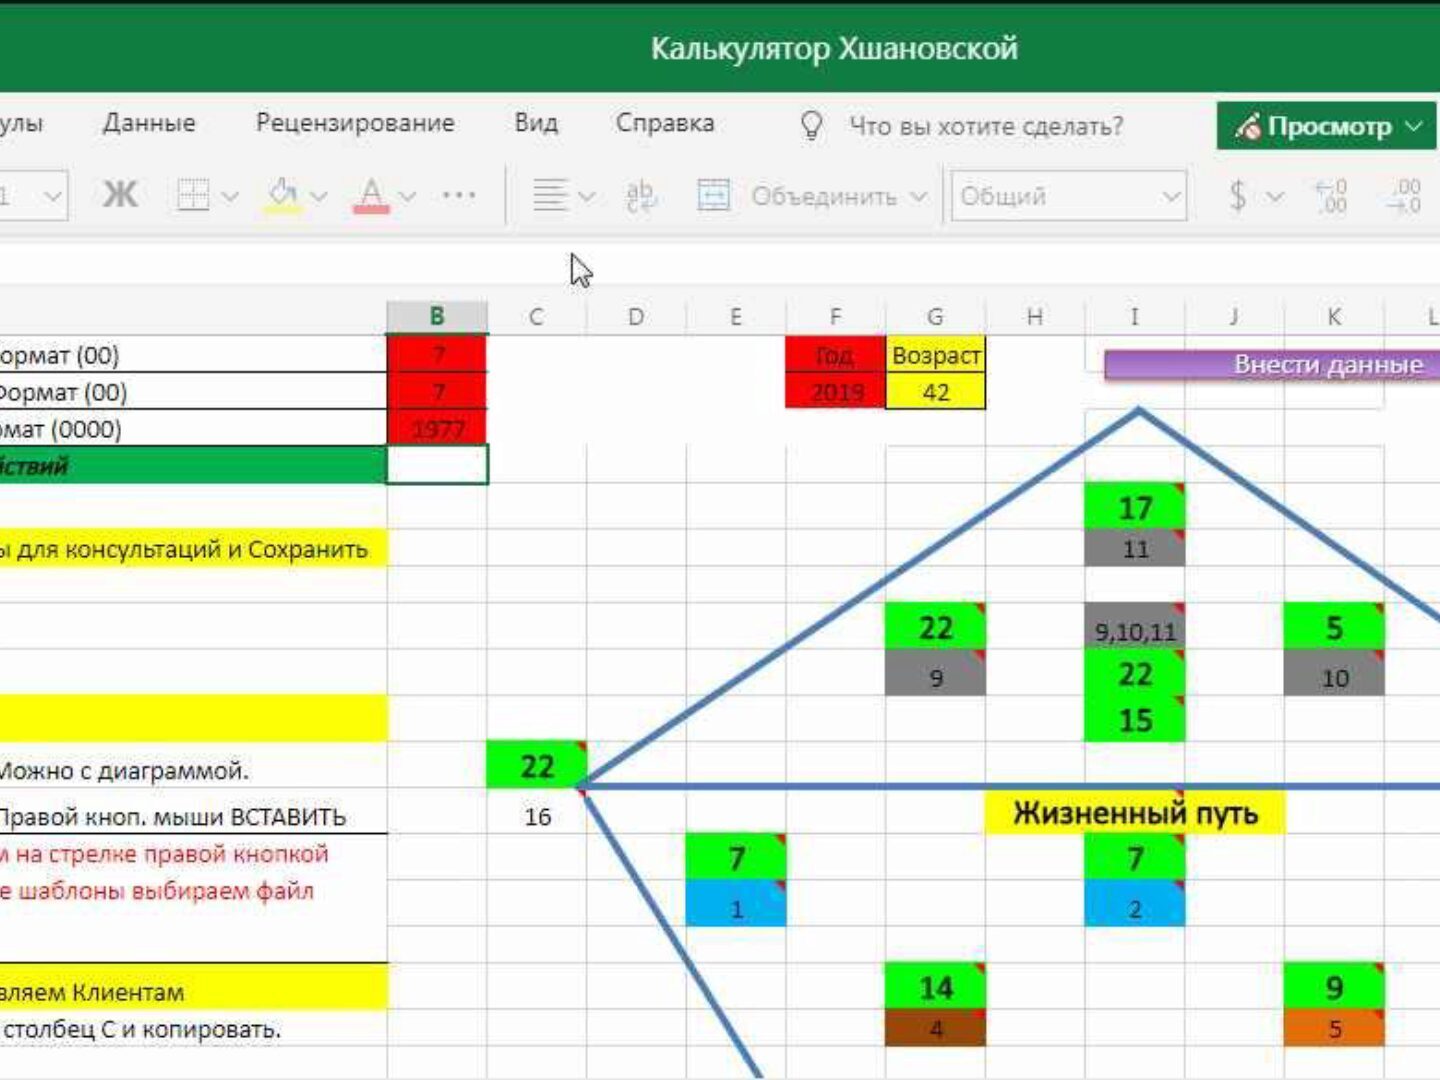The width and height of the screenshot is (1440, 1080).
Task: Click the decrease decimal icon
Action: pos(1405,195)
